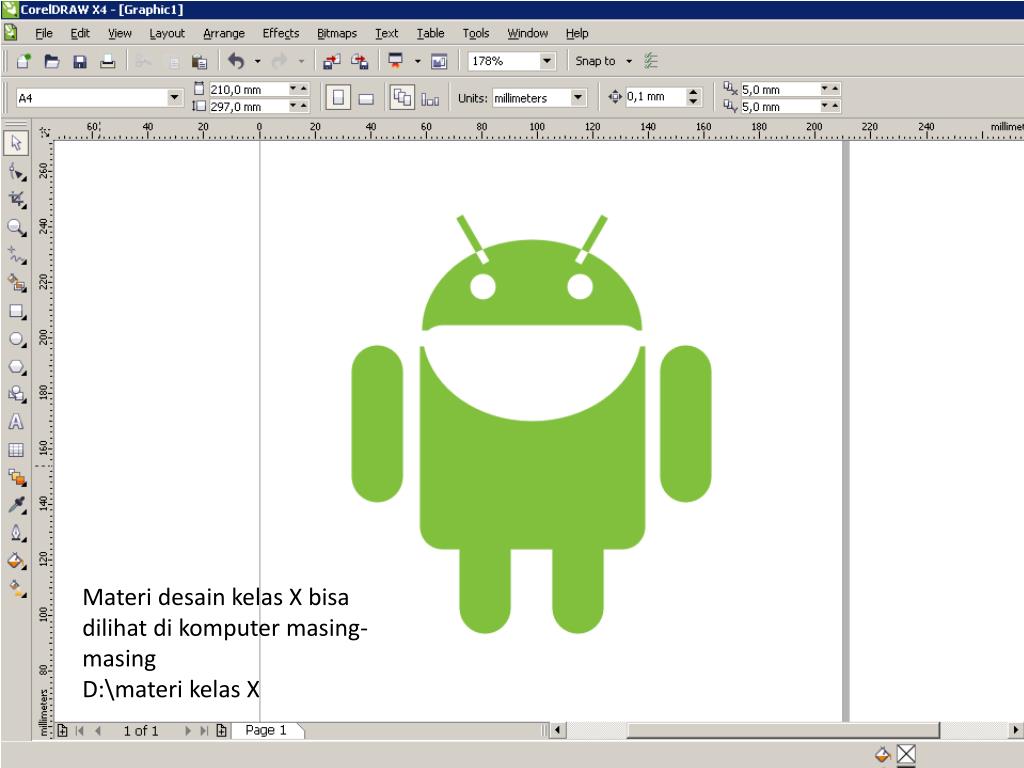Select the Smart Fill tool
Screen dimensions: 1024x768
point(16,283)
